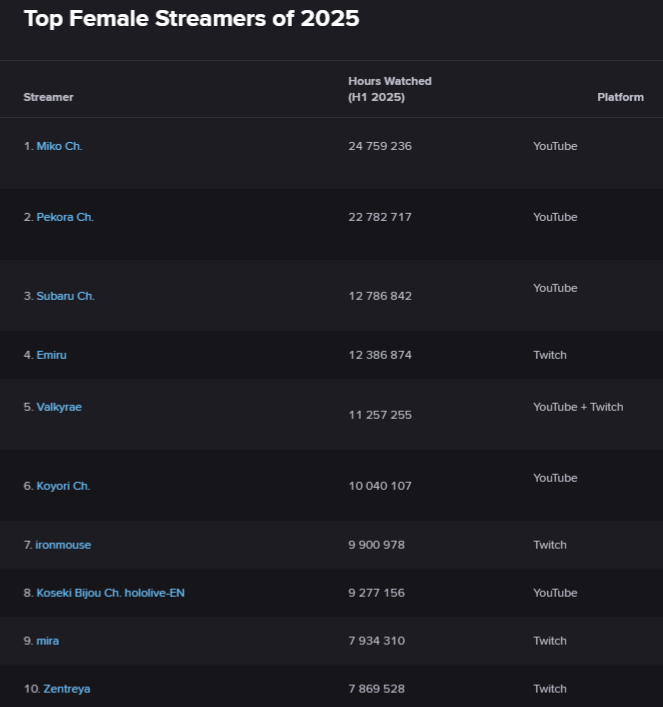Open the ironmouse streamer link

point(63,545)
